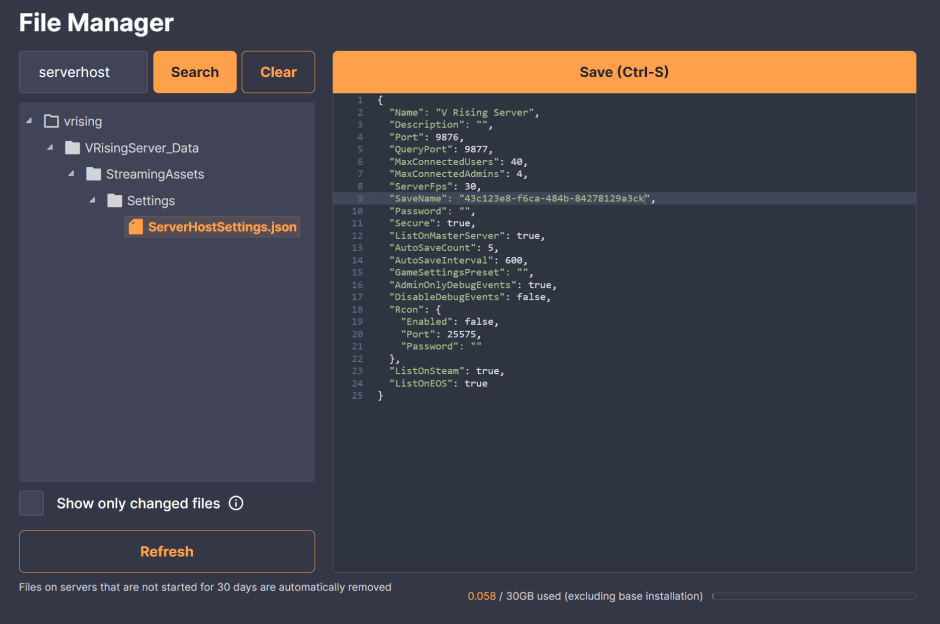
Task: Select the VRisingServer_Data folder label
Action: click(142, 148)
